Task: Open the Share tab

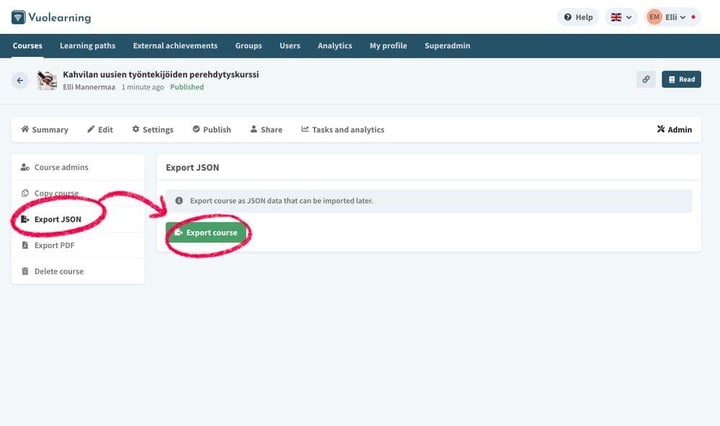Action: tap(266, 129)
